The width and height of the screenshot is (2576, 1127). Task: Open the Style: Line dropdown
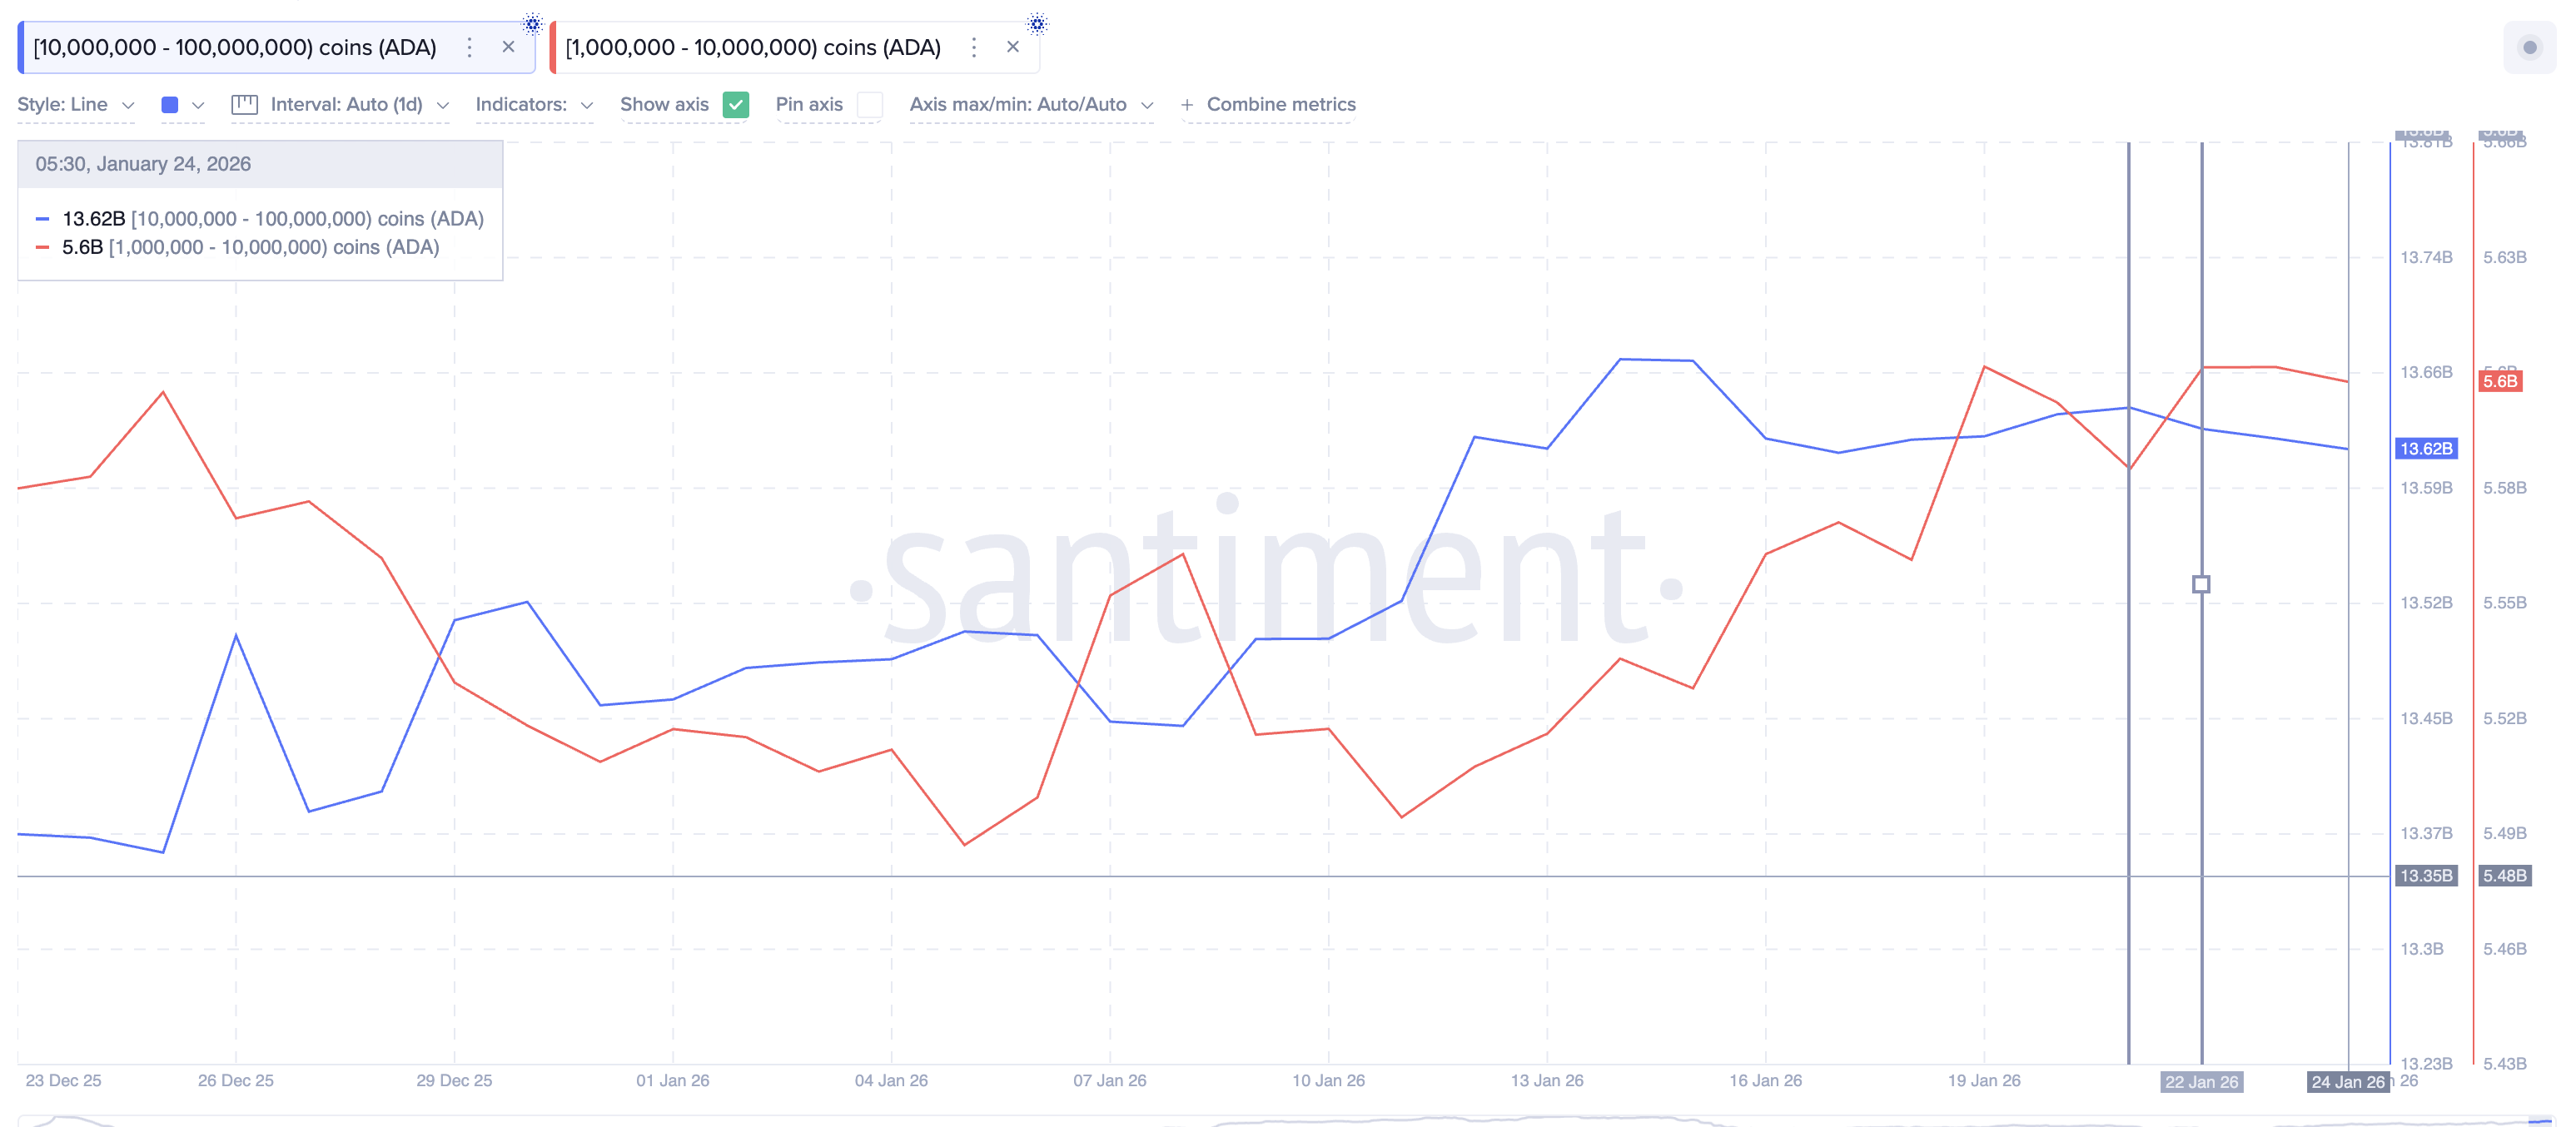point(75,103)
